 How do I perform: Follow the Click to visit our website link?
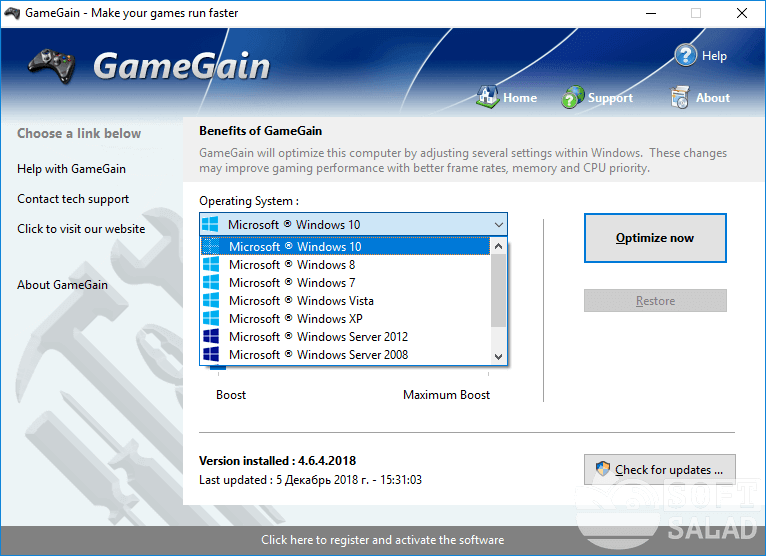click(81, 229)
